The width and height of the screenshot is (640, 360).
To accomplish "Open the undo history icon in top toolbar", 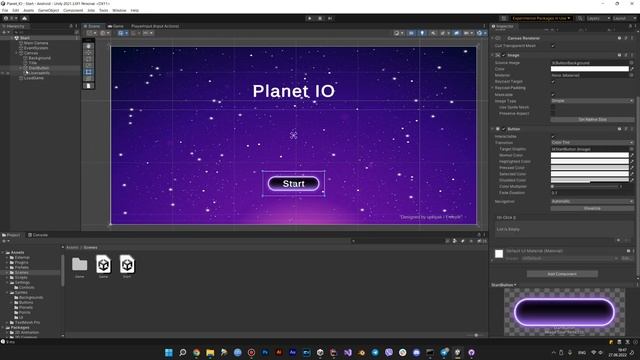I will [x=504, y=18].
